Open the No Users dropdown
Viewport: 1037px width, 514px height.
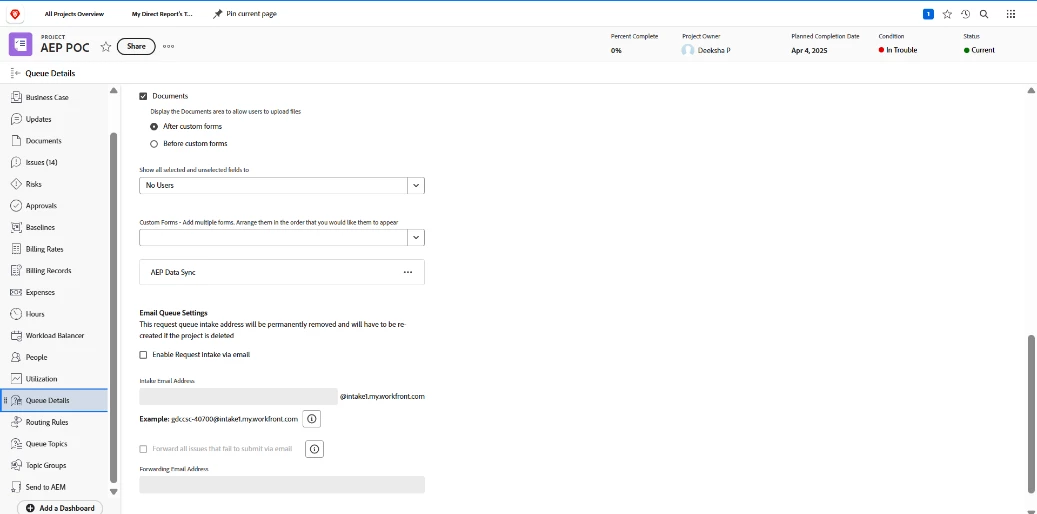282,185
